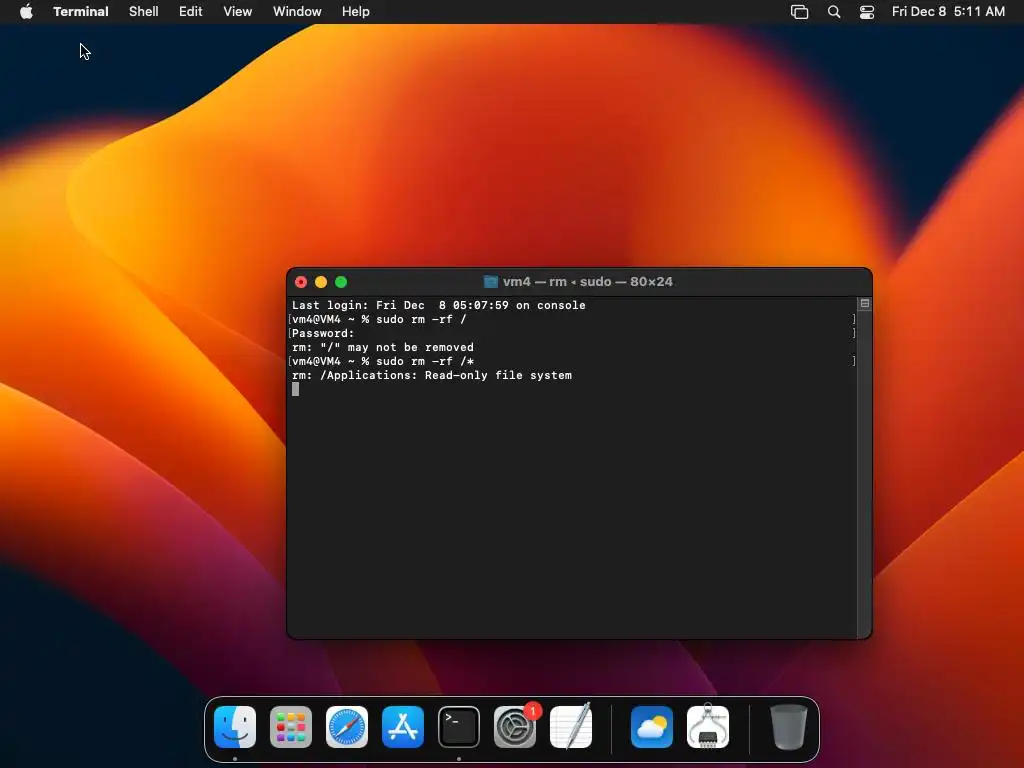1024x768 pixels.
Task: Launch Safari from the Dock
Action: pos(347,727)
